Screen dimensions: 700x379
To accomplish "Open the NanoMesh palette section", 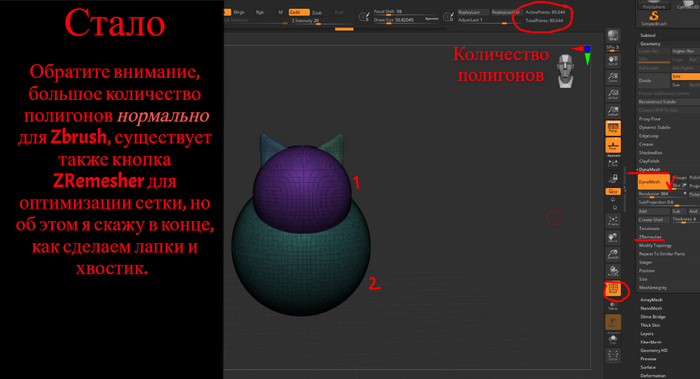I will (651, 308).
